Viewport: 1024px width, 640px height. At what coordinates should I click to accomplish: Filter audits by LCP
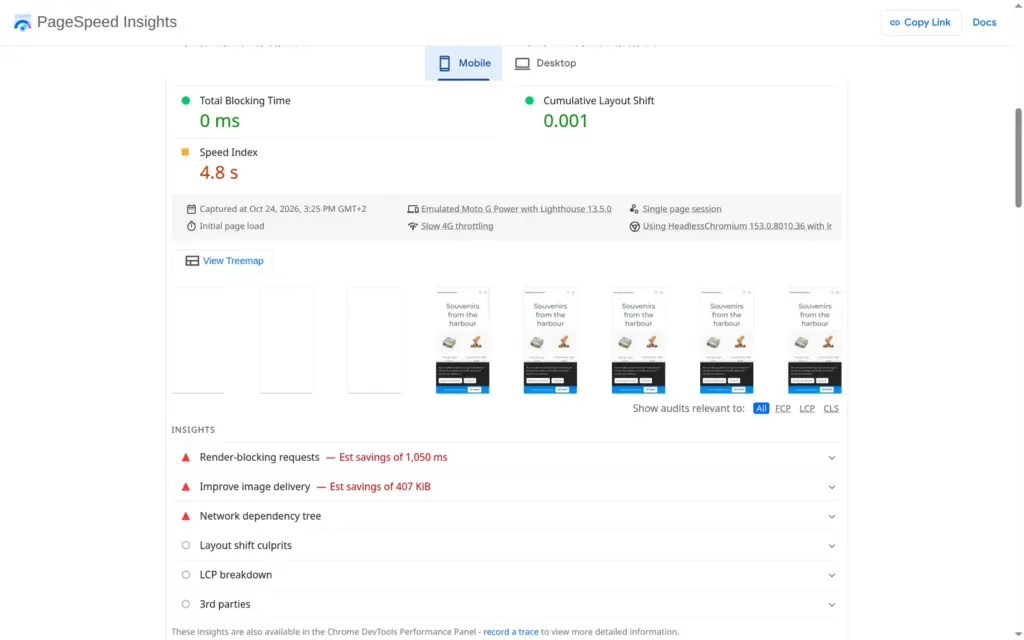pos(807,408)
